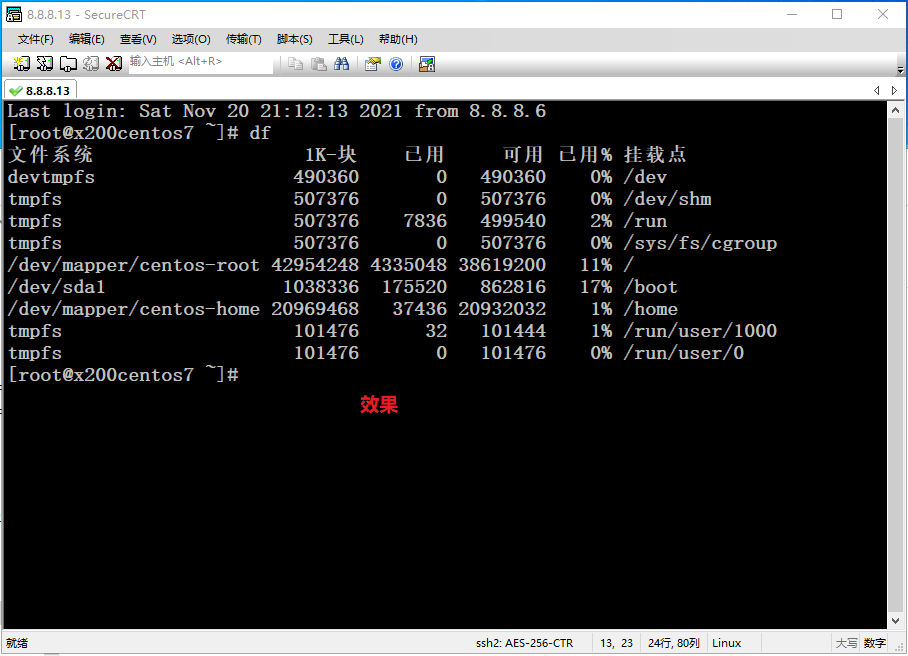
Task: Click the tab scroll left arrow
Action: pos(877,90)
